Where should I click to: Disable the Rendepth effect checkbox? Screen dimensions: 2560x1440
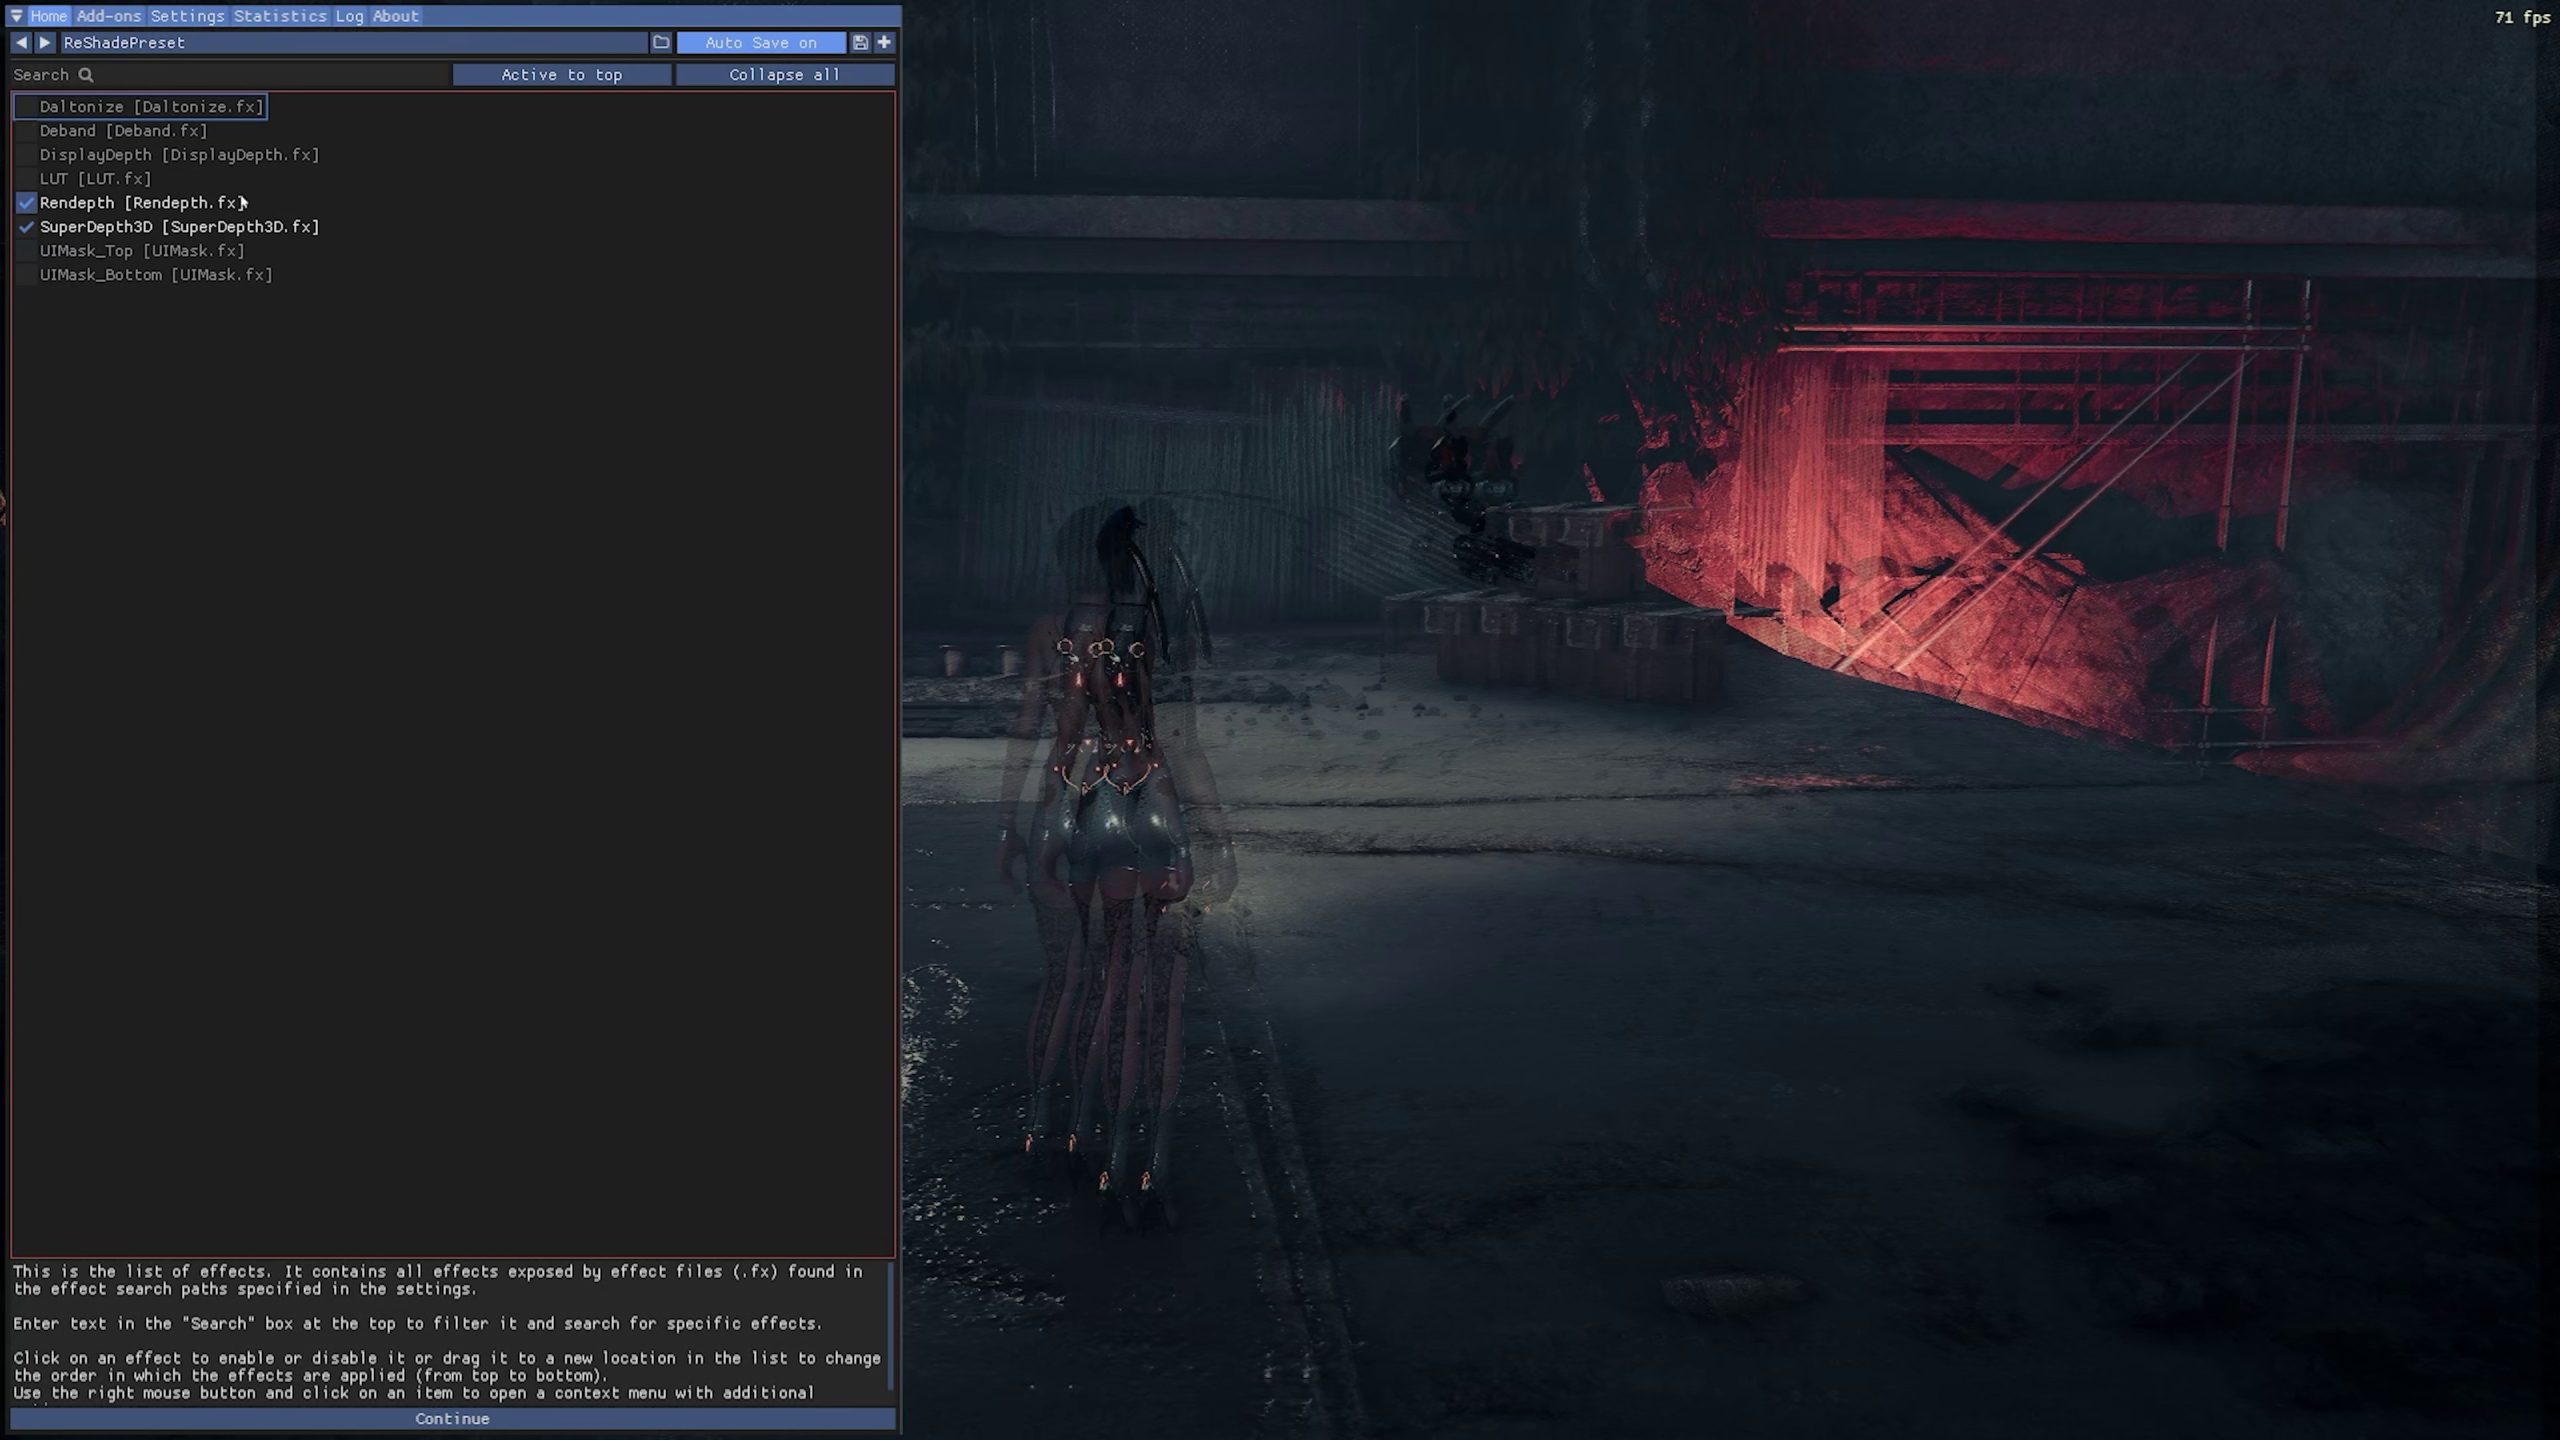click(26, 203)
